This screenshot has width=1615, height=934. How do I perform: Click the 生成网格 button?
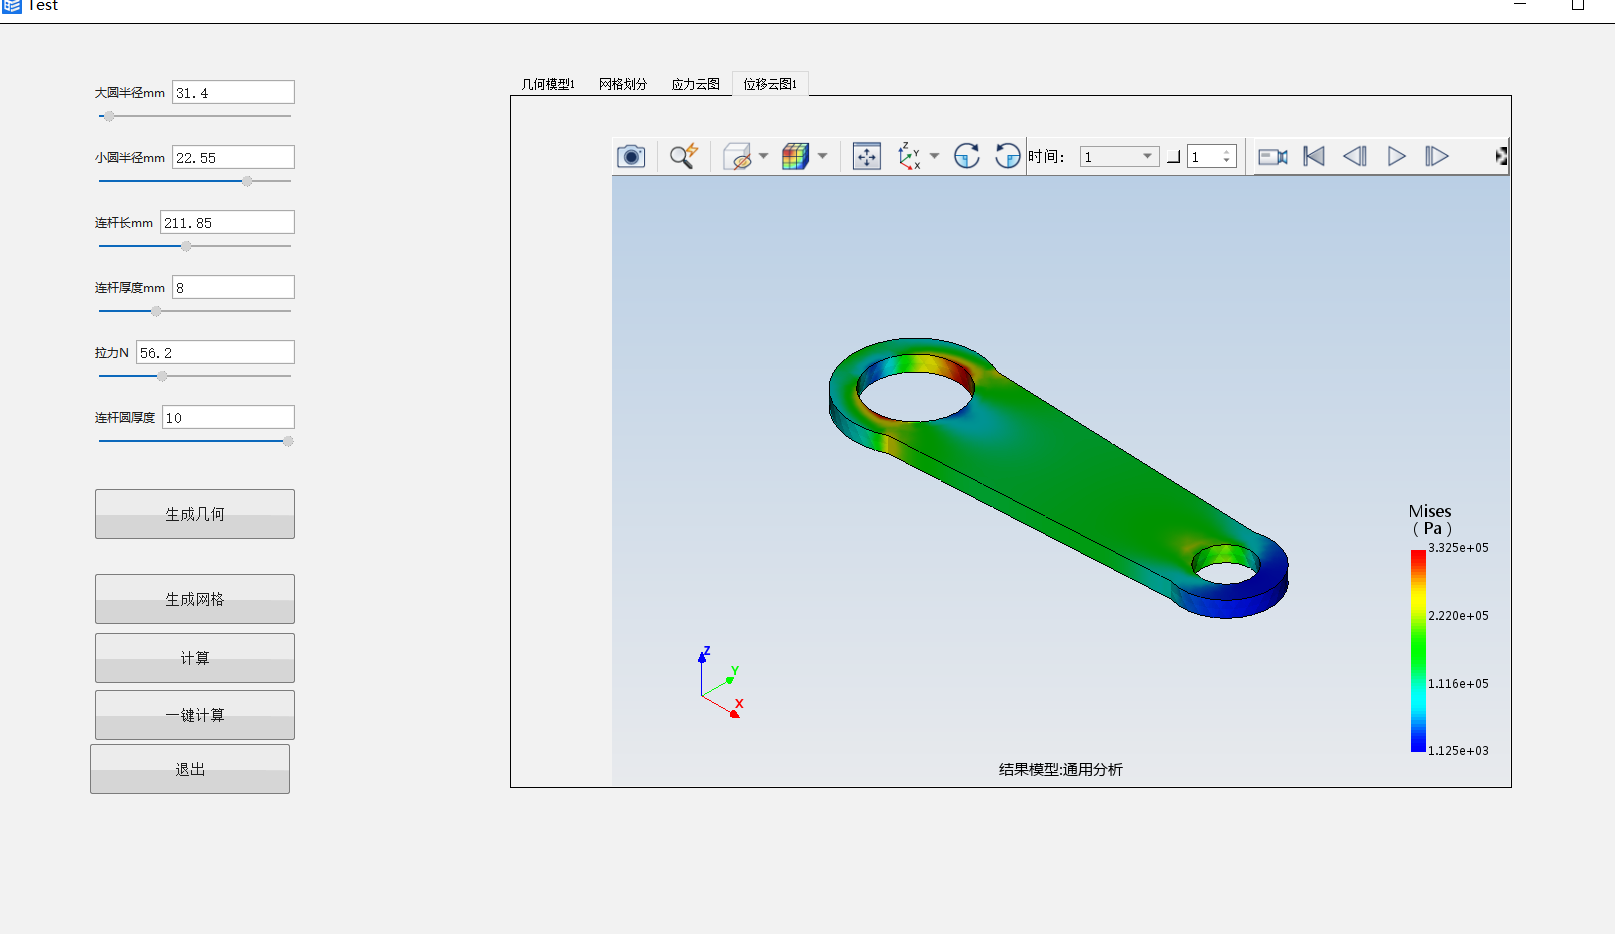(195, 599)
